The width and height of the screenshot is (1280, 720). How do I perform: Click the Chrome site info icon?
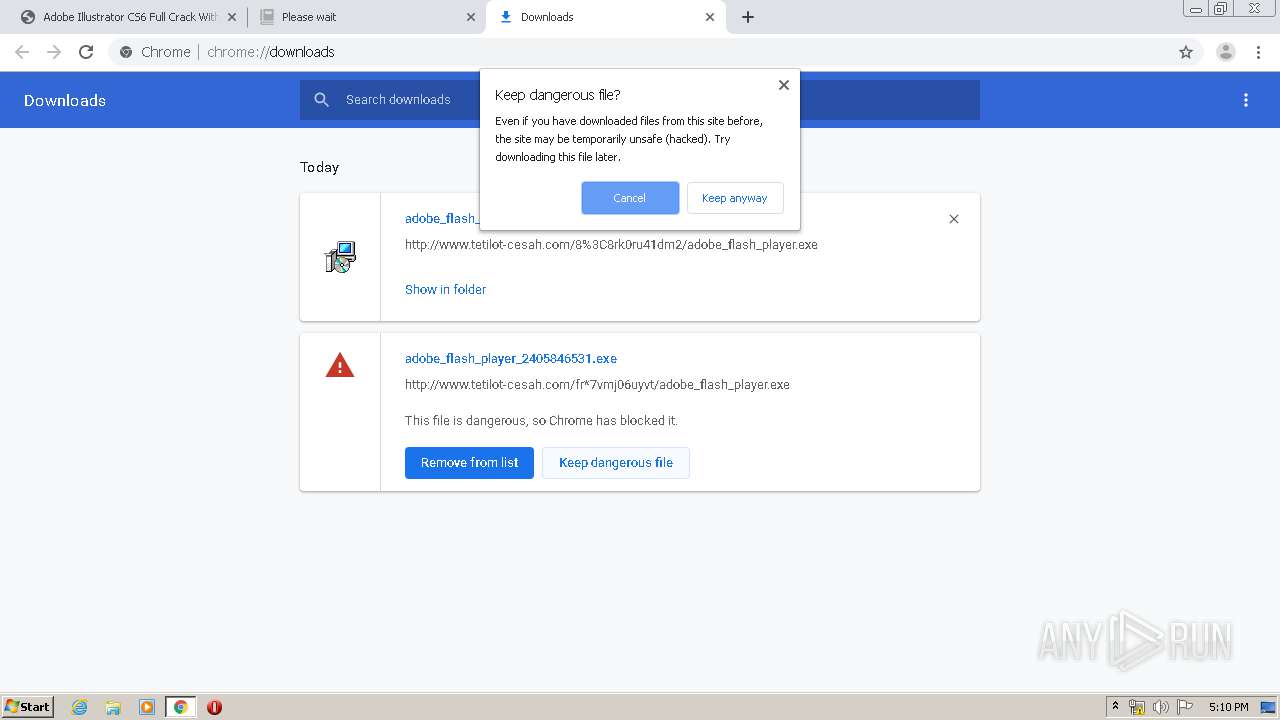point(126,52)
